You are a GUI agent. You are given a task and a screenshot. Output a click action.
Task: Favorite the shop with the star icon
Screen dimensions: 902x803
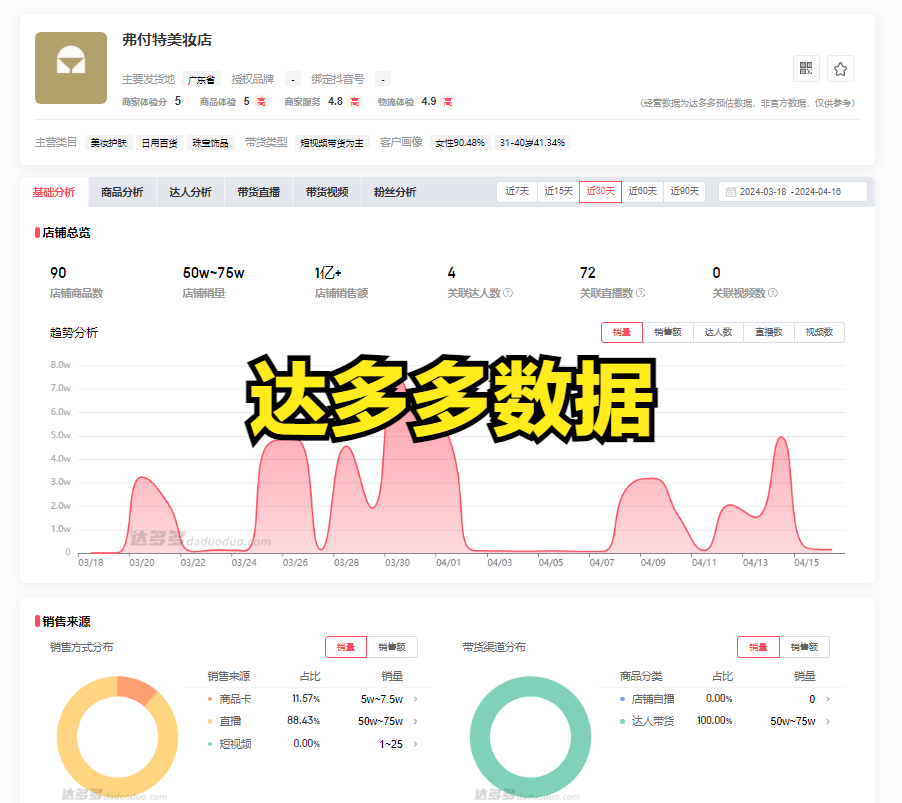pos(840,69)
